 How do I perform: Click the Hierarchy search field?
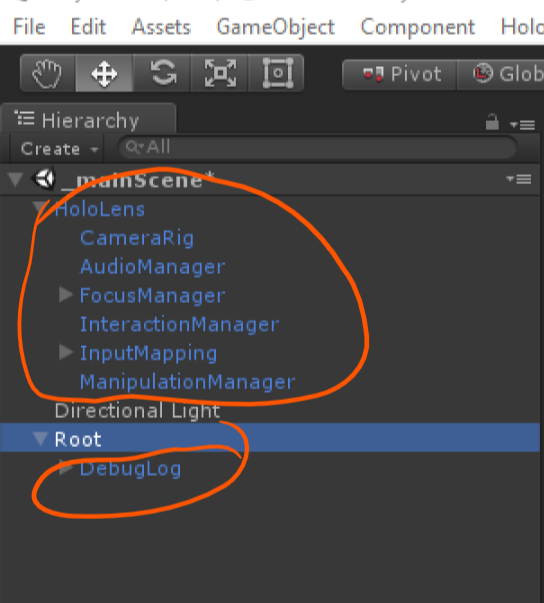click(317, 147)
